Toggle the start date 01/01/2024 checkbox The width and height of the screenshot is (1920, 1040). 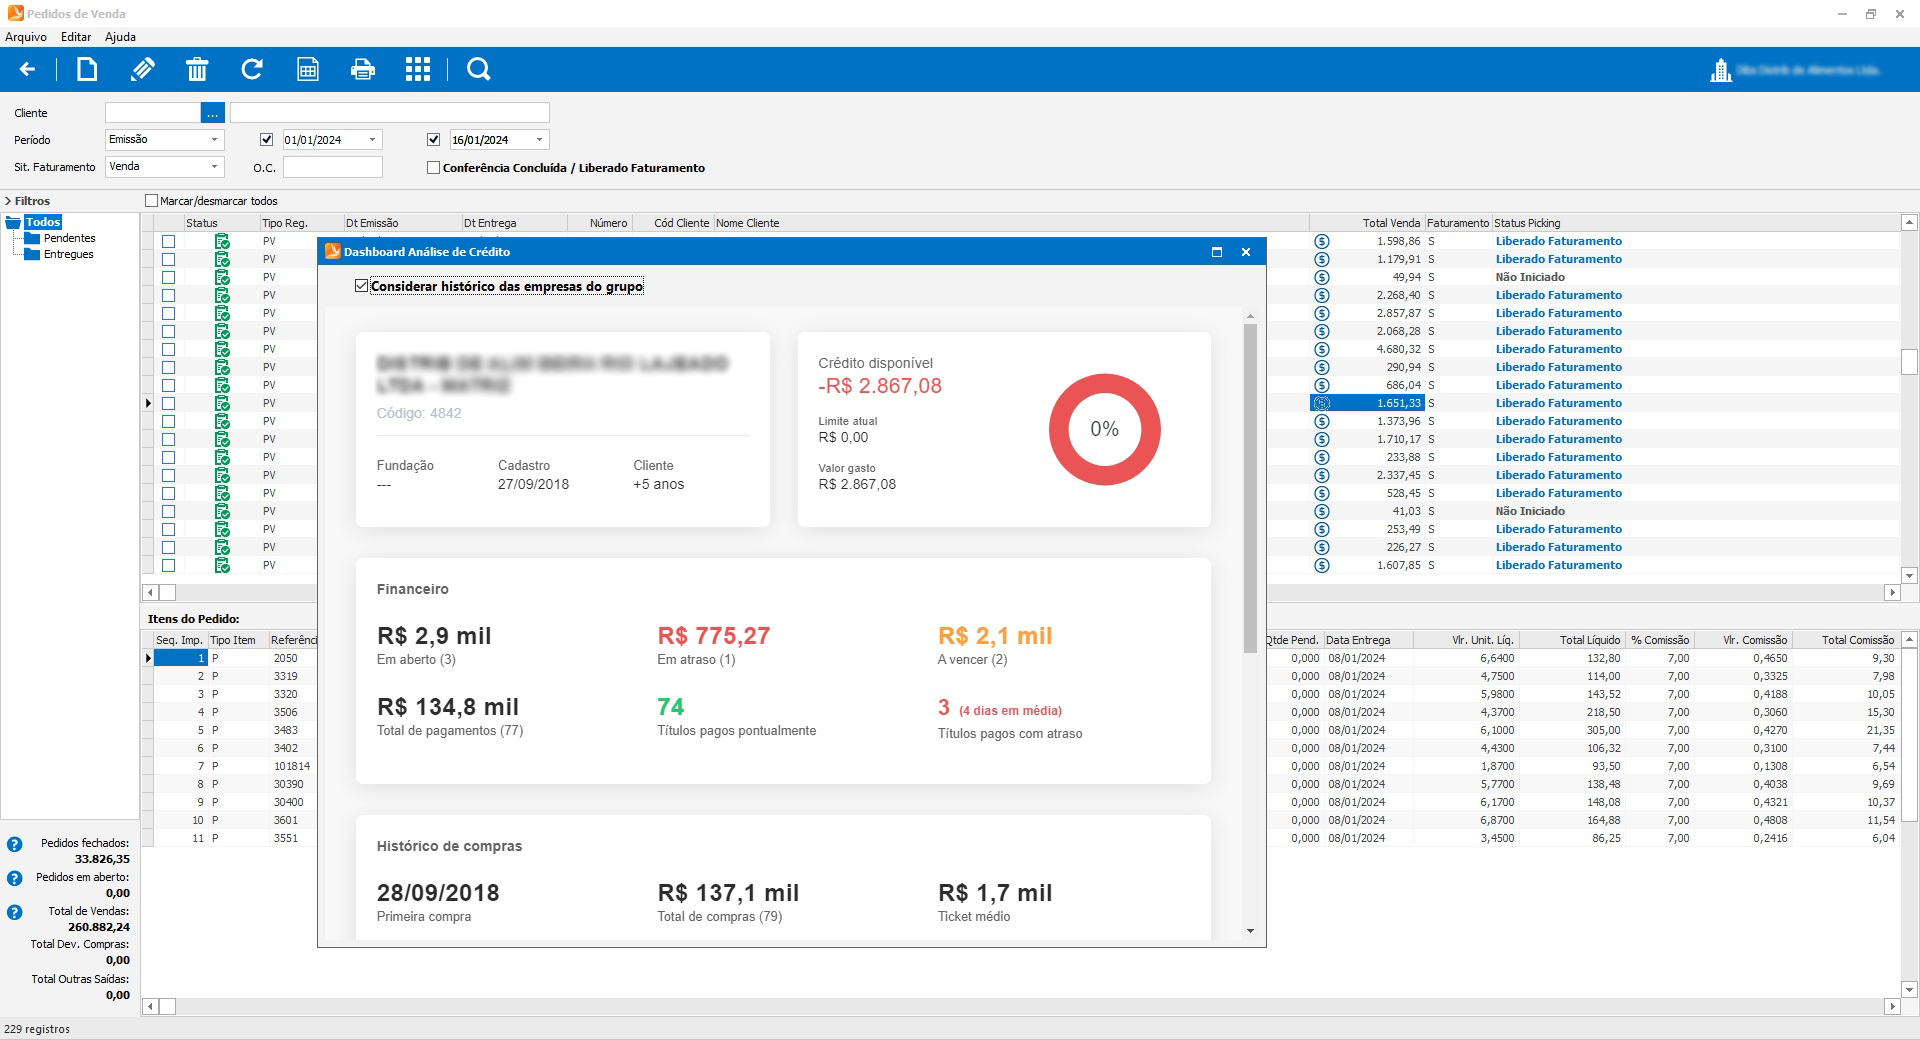[266, 140]
